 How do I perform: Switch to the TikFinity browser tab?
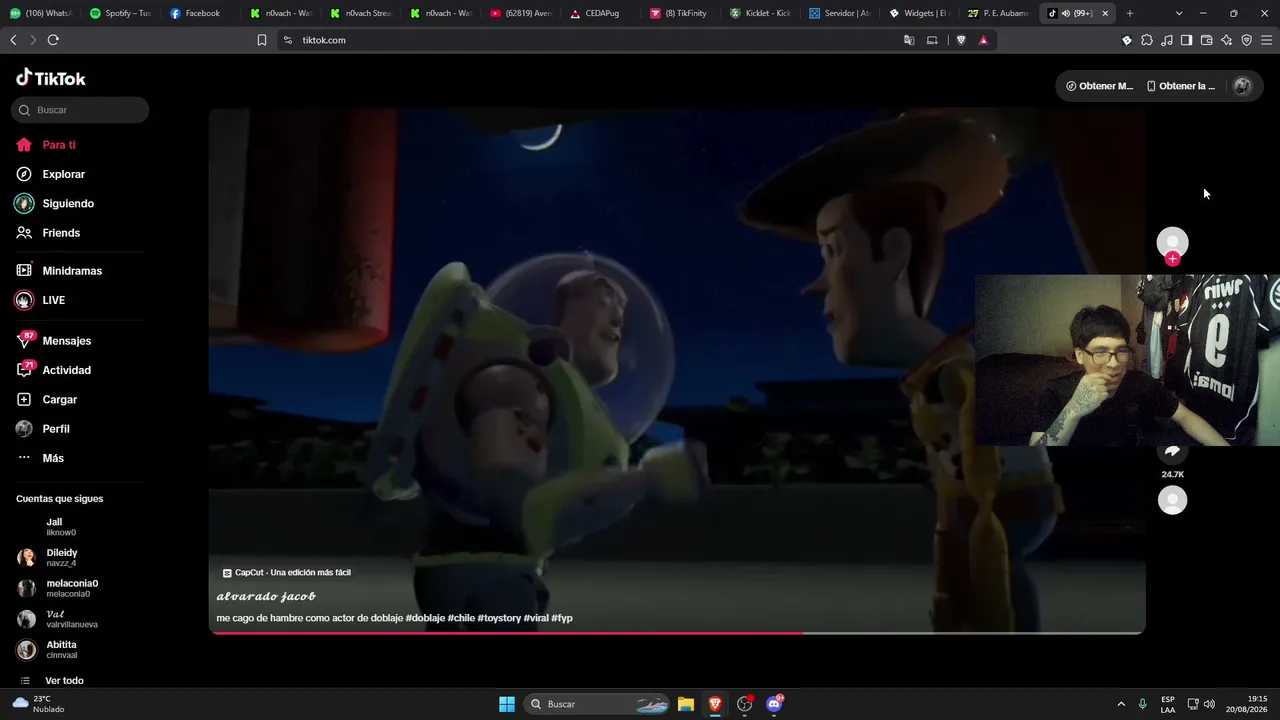coord(678,13)
